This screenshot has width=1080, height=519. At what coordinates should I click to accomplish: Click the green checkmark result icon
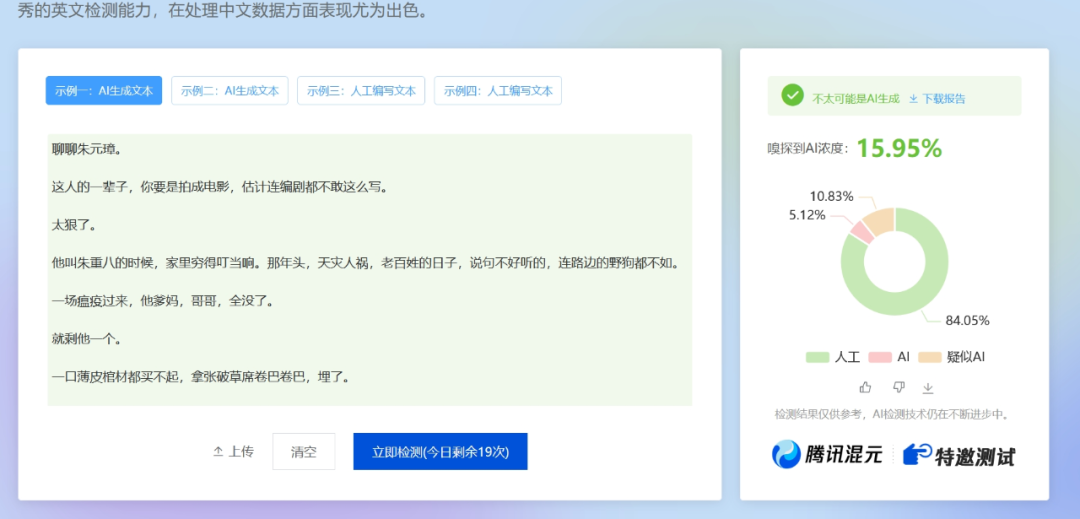click(793, 96)
